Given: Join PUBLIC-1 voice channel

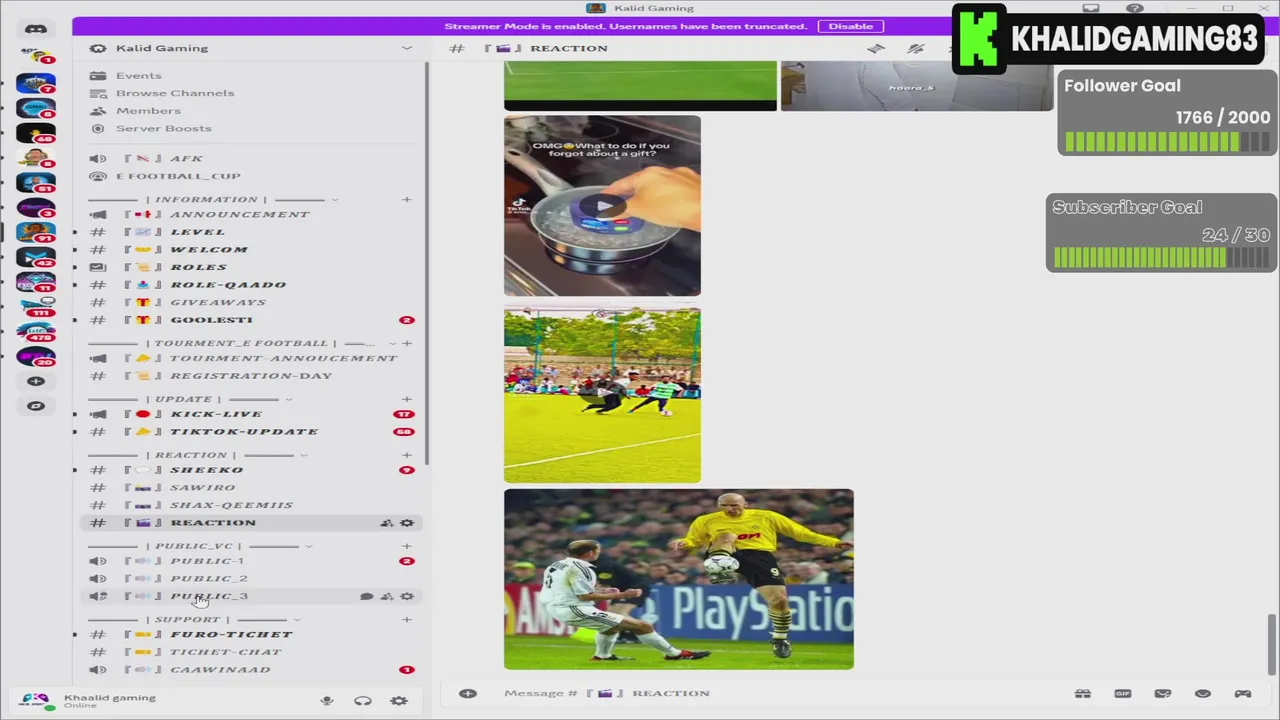Looking at the screenshot, I should click(x=250, y=561).
